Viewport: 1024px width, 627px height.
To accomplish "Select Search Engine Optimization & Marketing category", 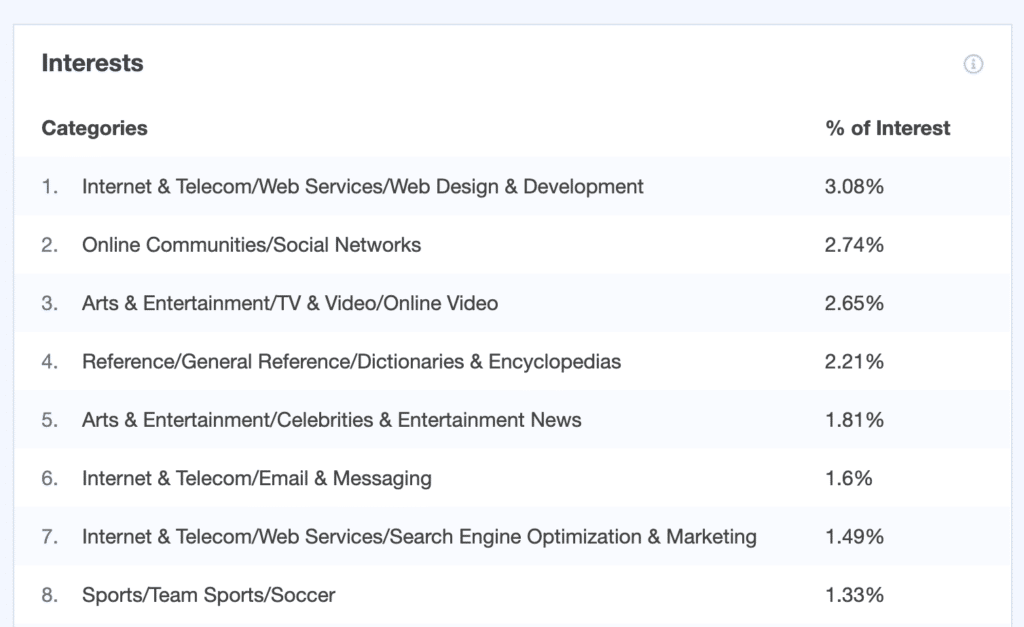I will pyautogui.click(x=419, y=537).
